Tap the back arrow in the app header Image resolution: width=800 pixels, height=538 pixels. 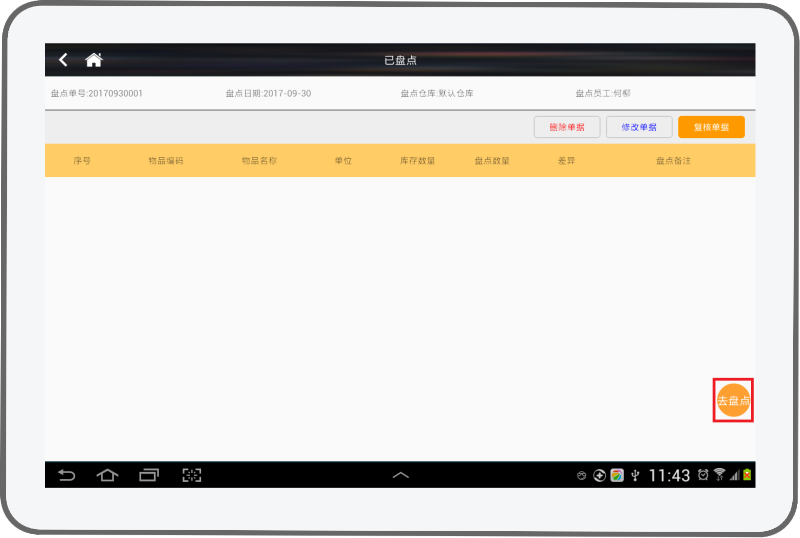[x=63, y=60]
